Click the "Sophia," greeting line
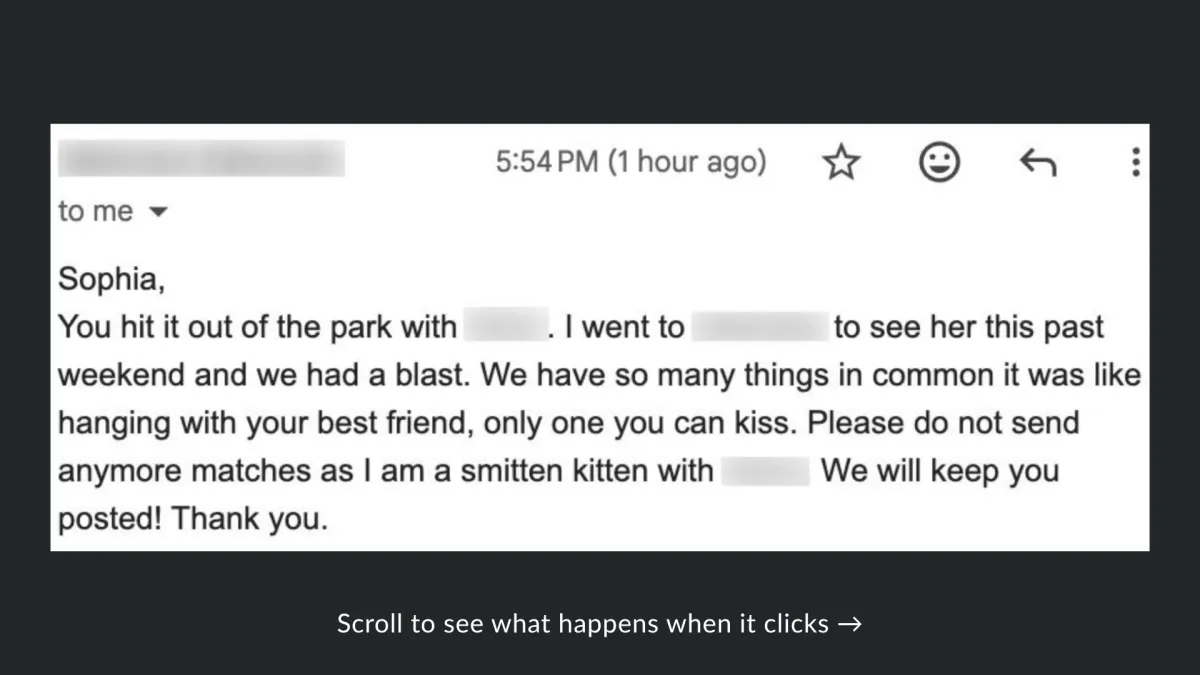1200x675 pixels. (110, 279)
